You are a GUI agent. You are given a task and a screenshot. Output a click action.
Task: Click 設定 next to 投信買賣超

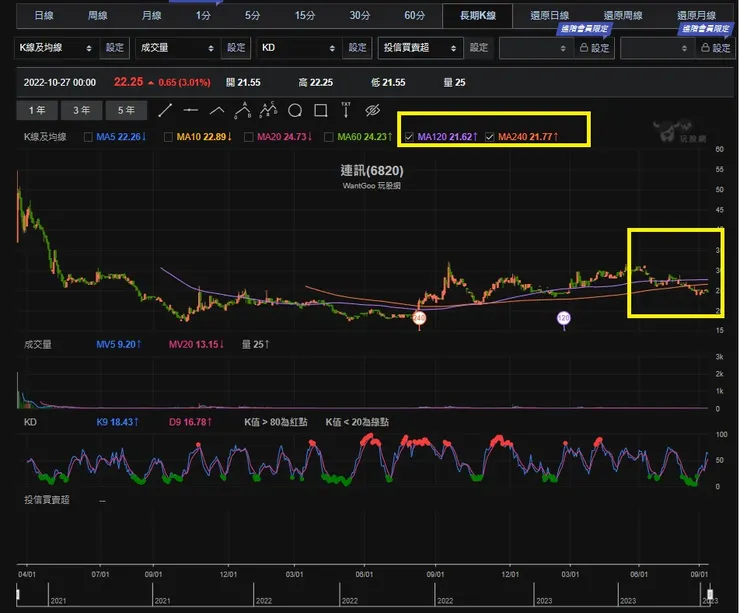479,48
